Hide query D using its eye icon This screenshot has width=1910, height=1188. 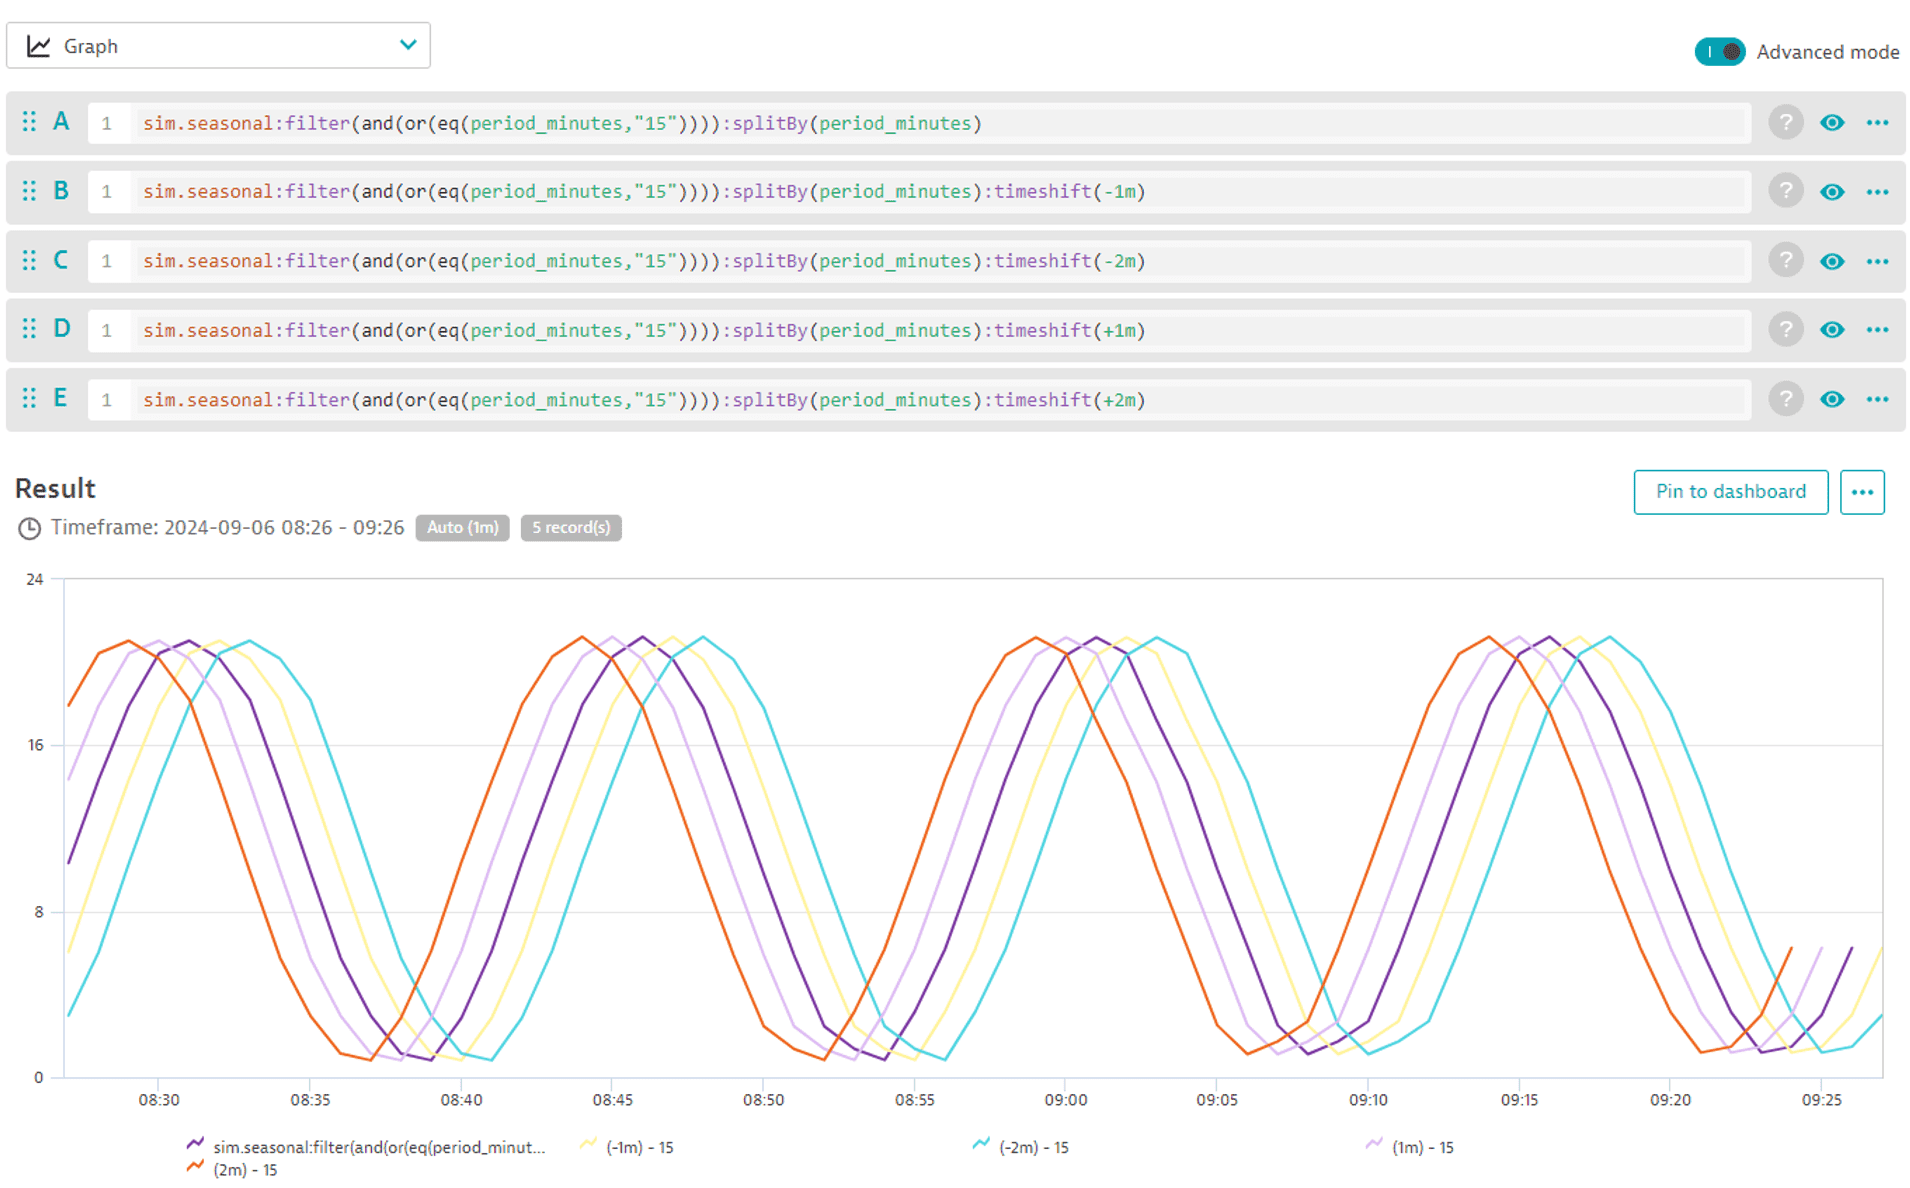(x=1833, y=330)
